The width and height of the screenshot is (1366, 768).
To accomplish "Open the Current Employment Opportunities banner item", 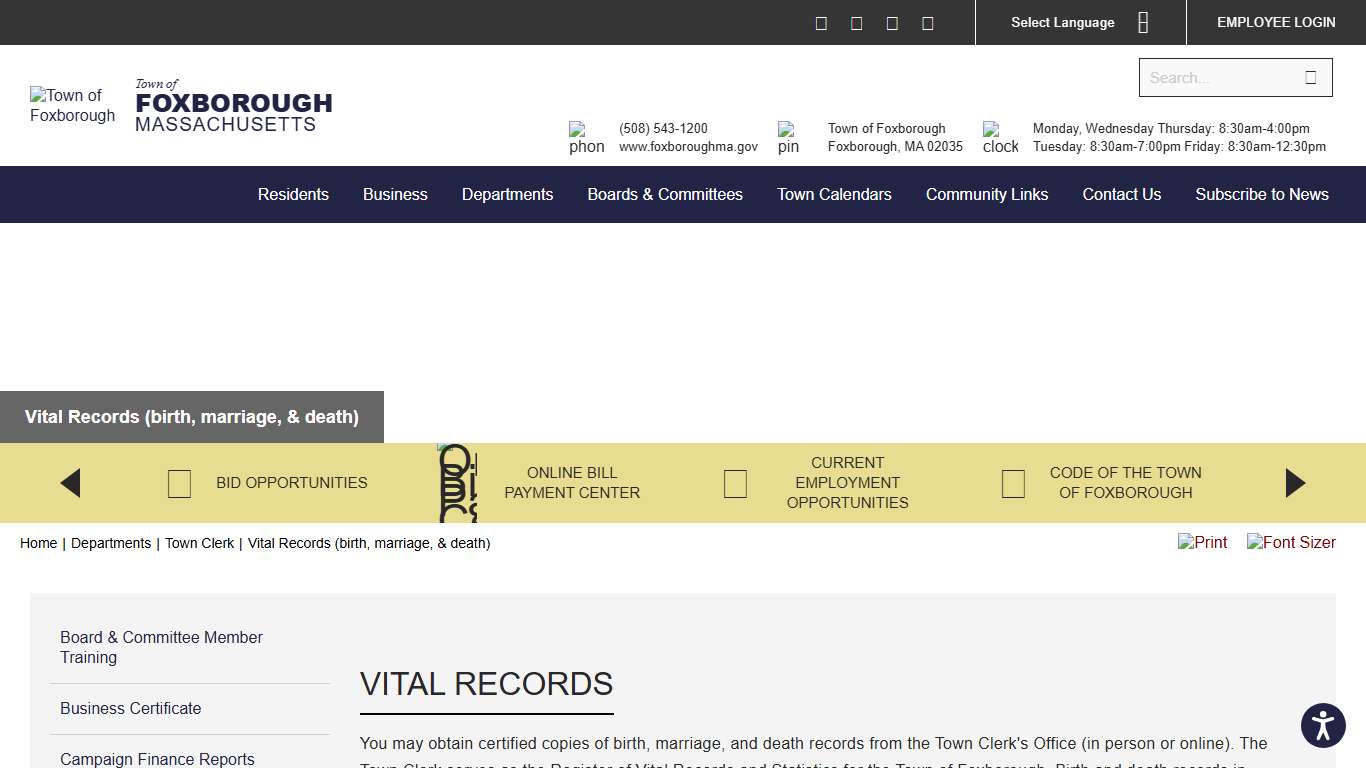I will [x=847, y=483].
